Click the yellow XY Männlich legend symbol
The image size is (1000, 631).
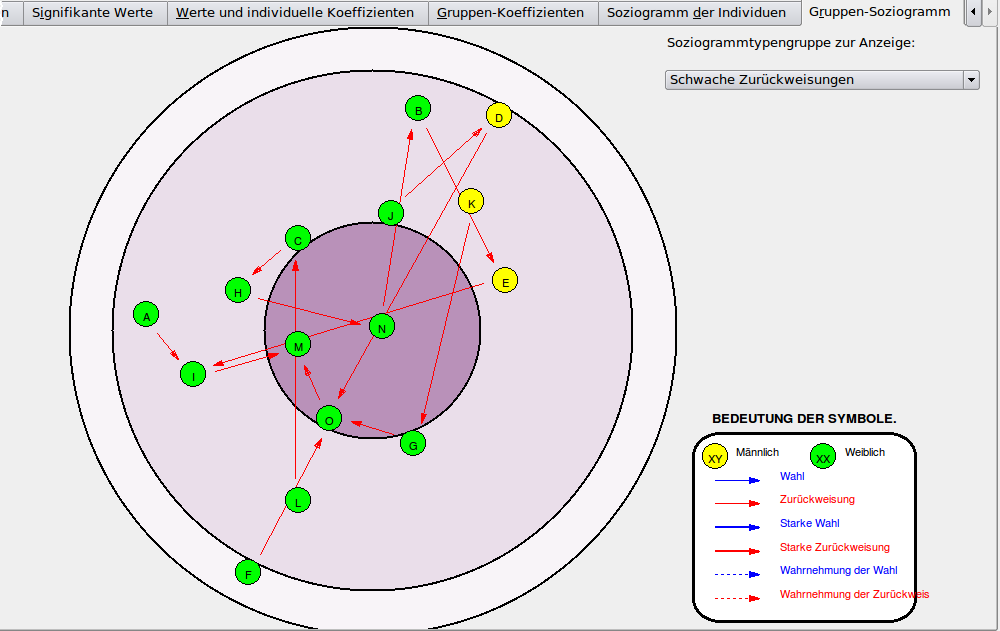pyautogui.click(x=716, y=457)
